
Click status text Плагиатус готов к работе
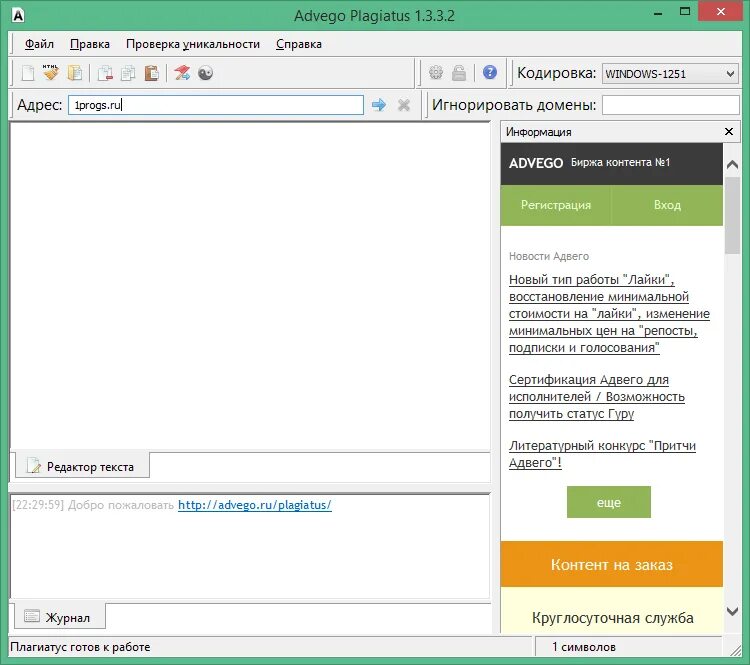tap(80, 647)
